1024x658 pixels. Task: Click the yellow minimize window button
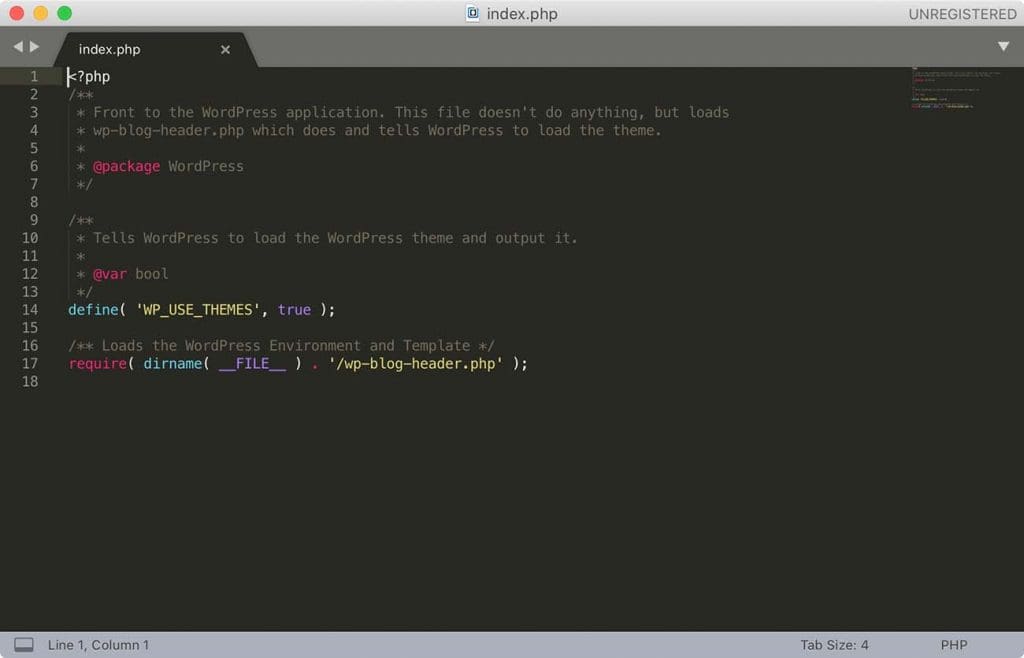(40, 13)
